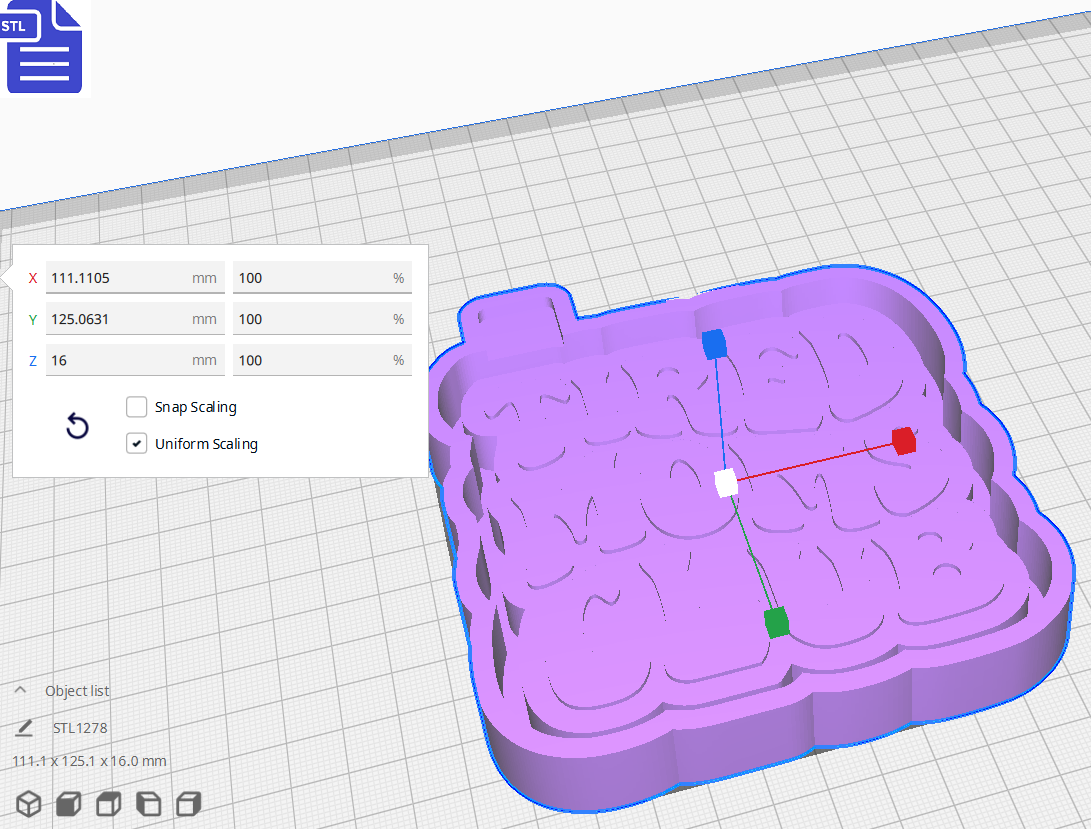Click the green Y-axis scale handle

tap(778, 622)
